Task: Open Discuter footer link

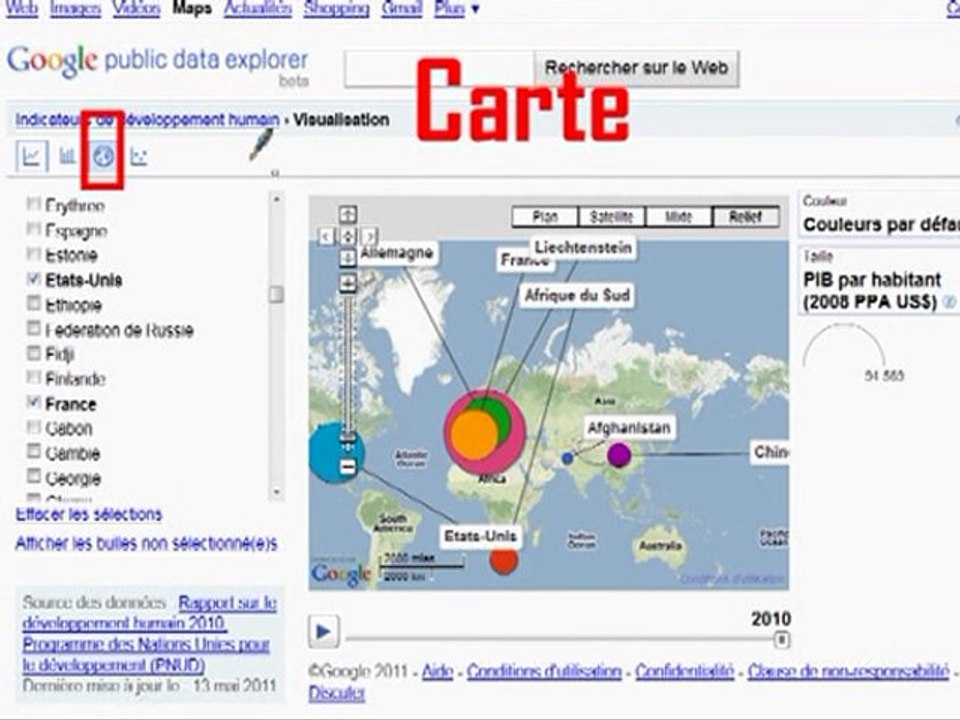Action: click(x=336, y=694)
